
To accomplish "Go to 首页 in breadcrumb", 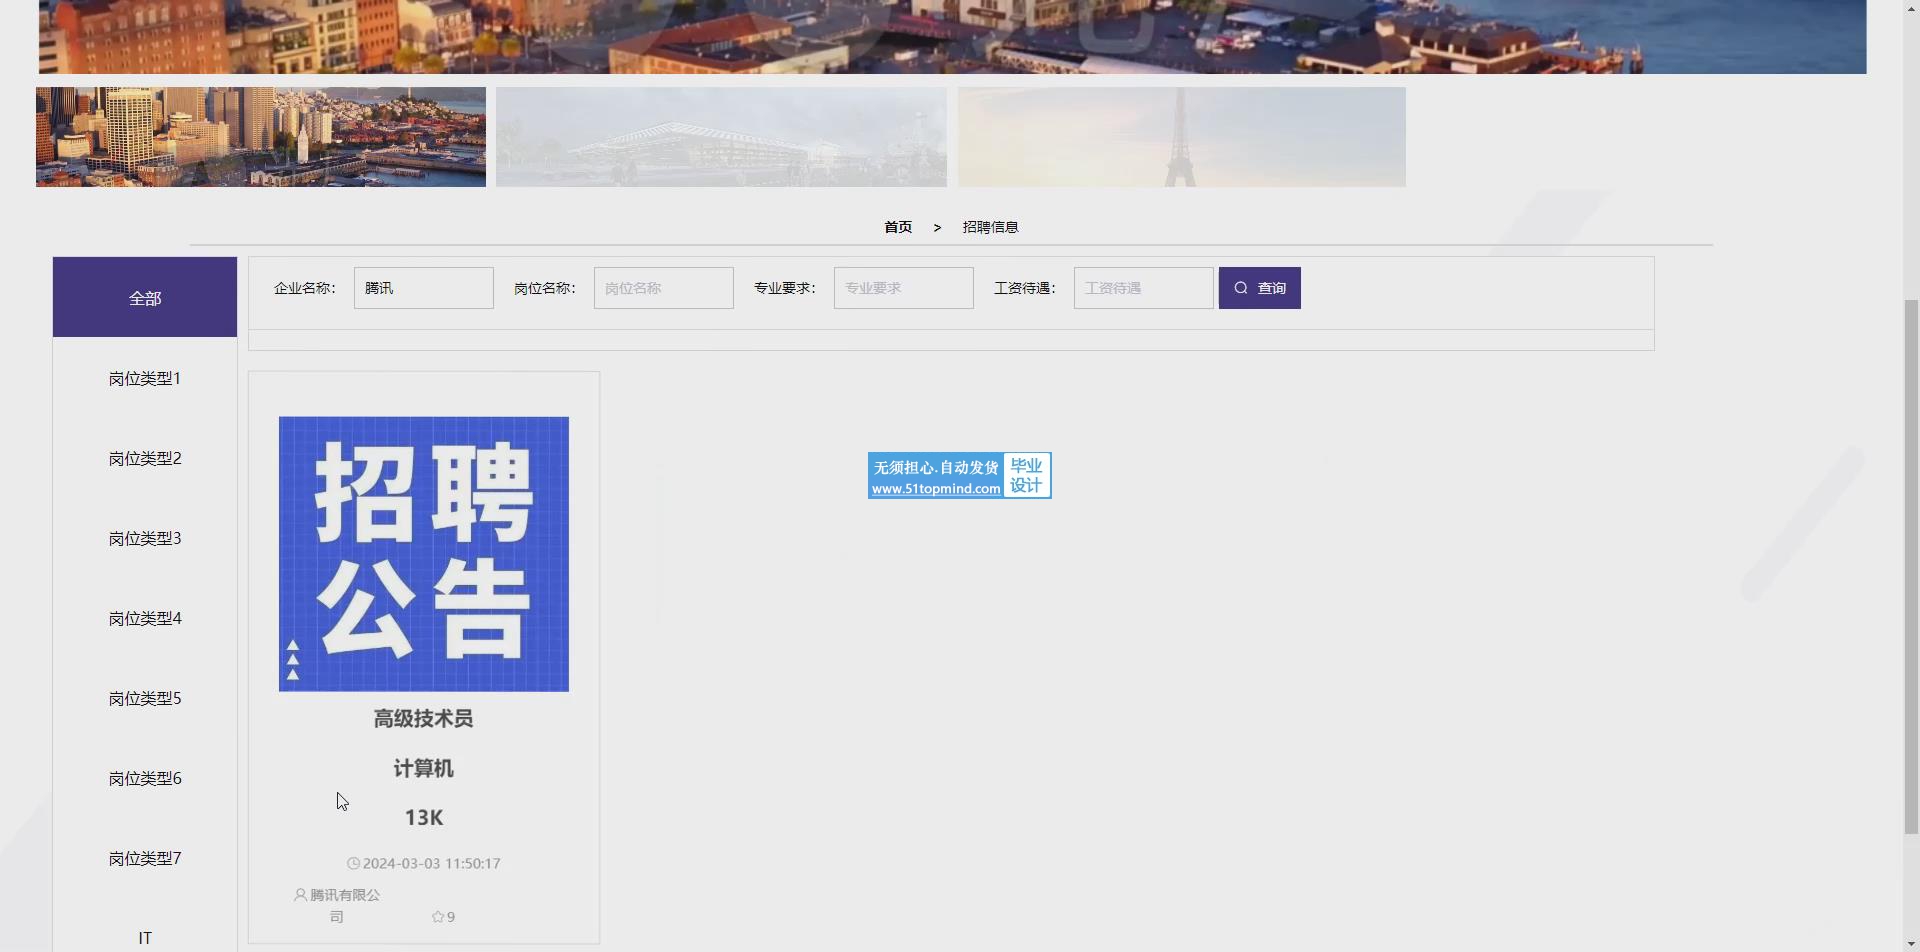I will coord(898,227).
